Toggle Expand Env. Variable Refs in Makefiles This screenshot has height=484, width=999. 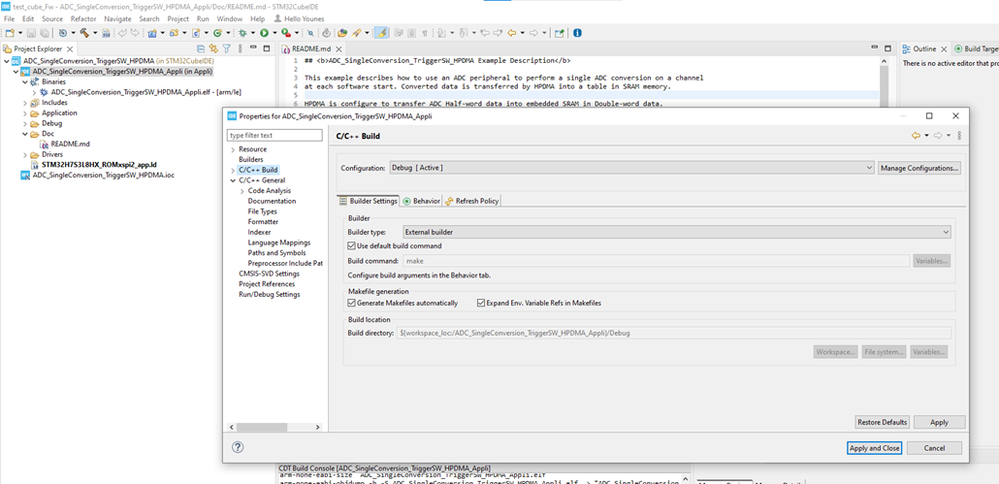point(480,303)
